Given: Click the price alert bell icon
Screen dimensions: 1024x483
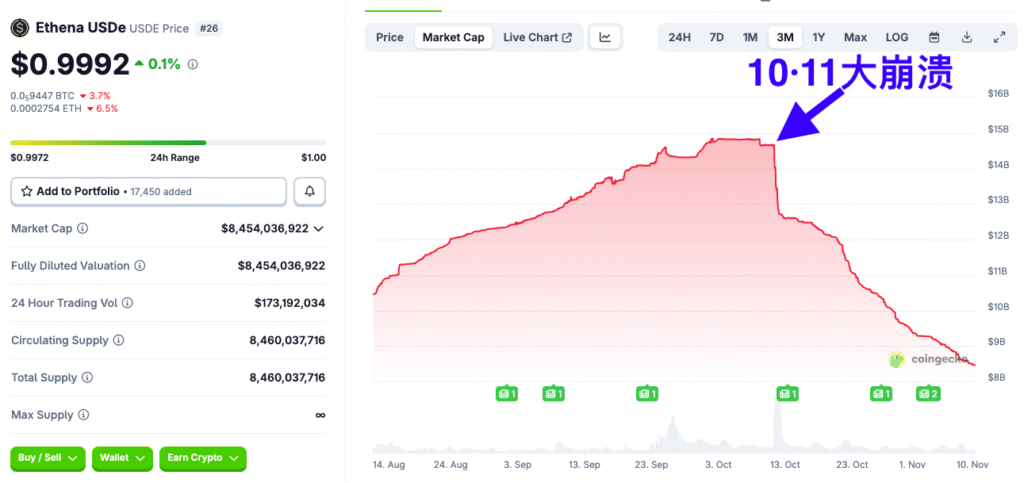Looking at the screenshot, I should 310,191.
